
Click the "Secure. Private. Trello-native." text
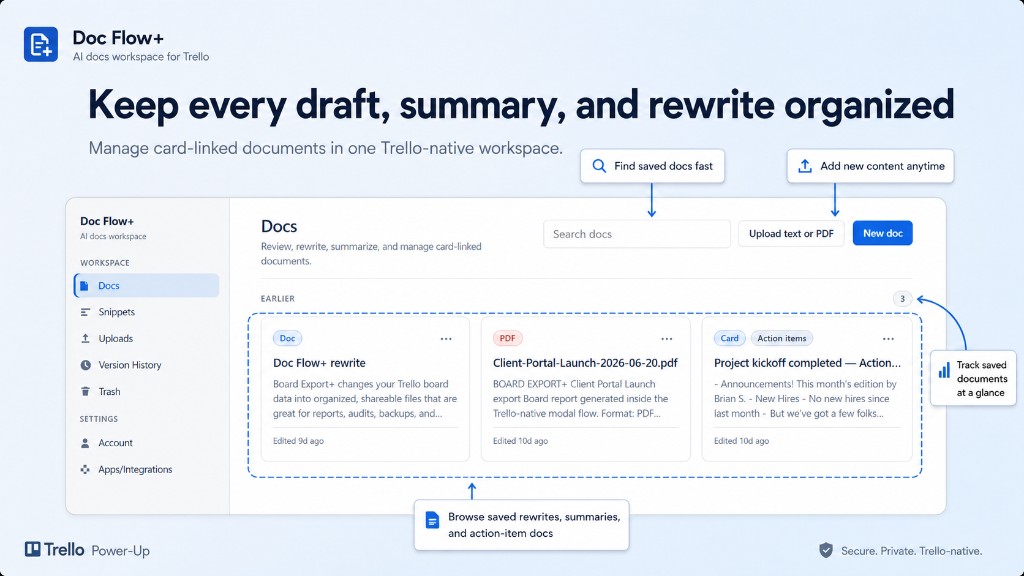point(912,551)
